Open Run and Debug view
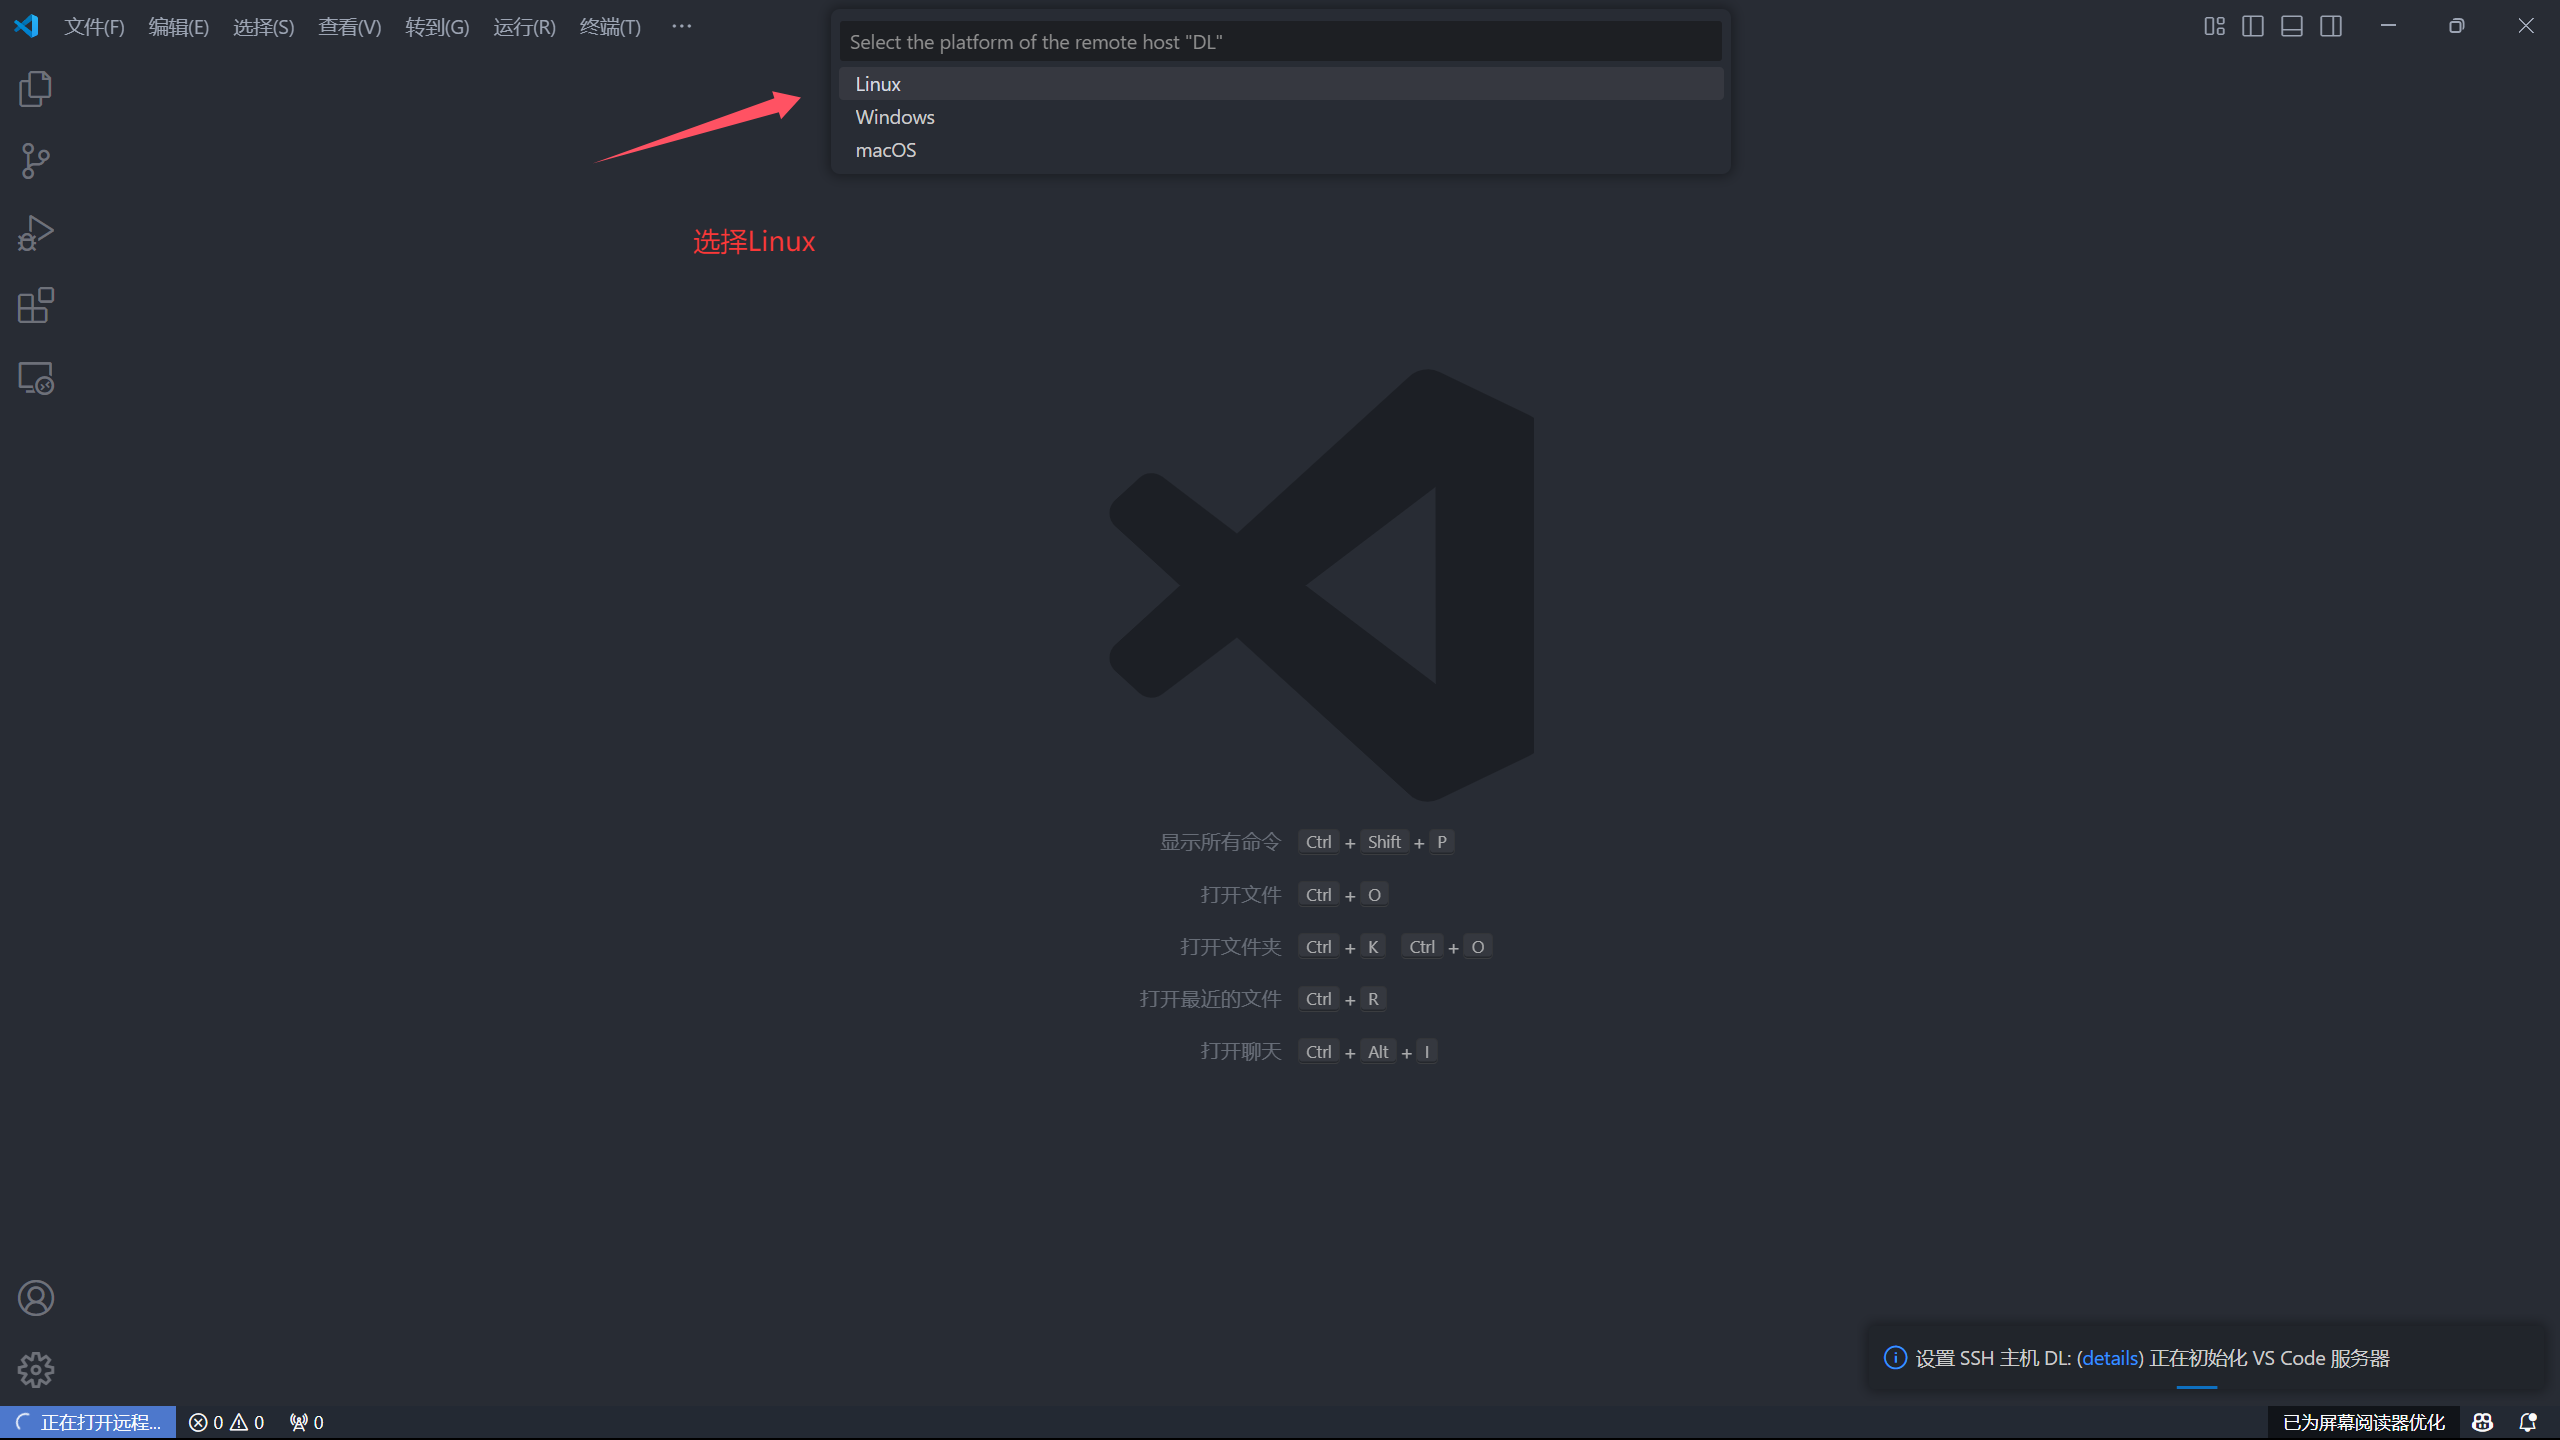 pos(35,233)
